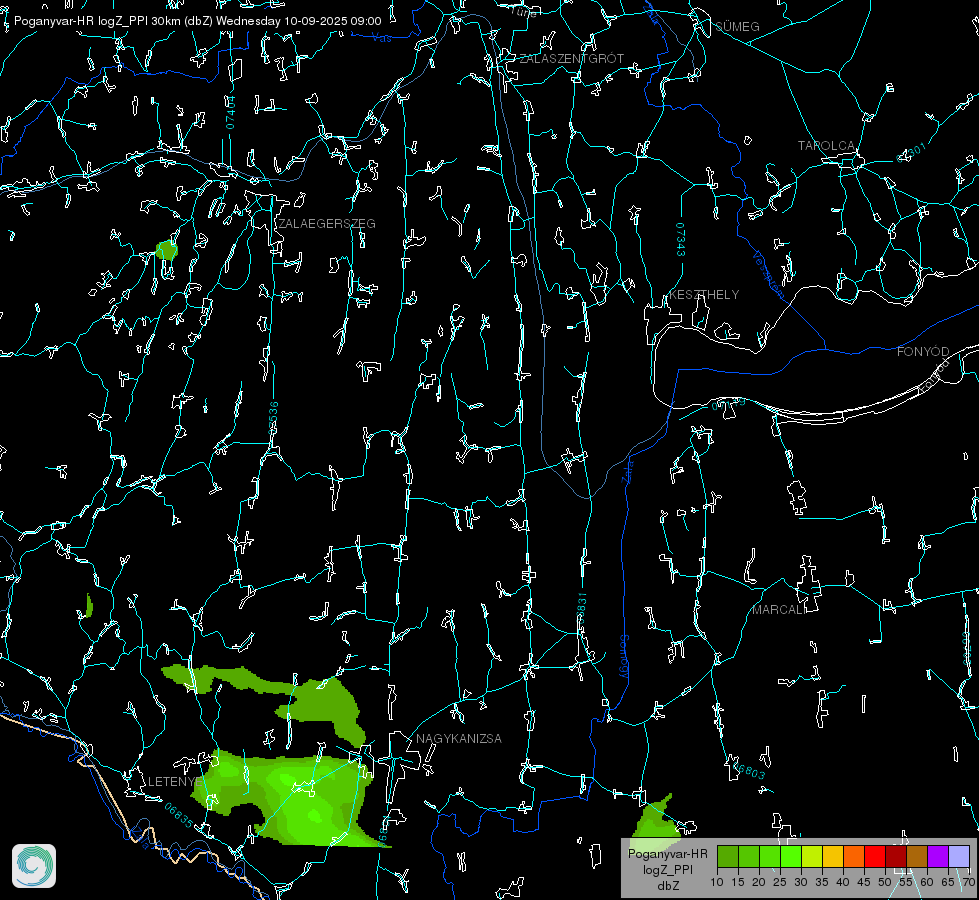Click the KESZTHELY town label

pos(704,294)
